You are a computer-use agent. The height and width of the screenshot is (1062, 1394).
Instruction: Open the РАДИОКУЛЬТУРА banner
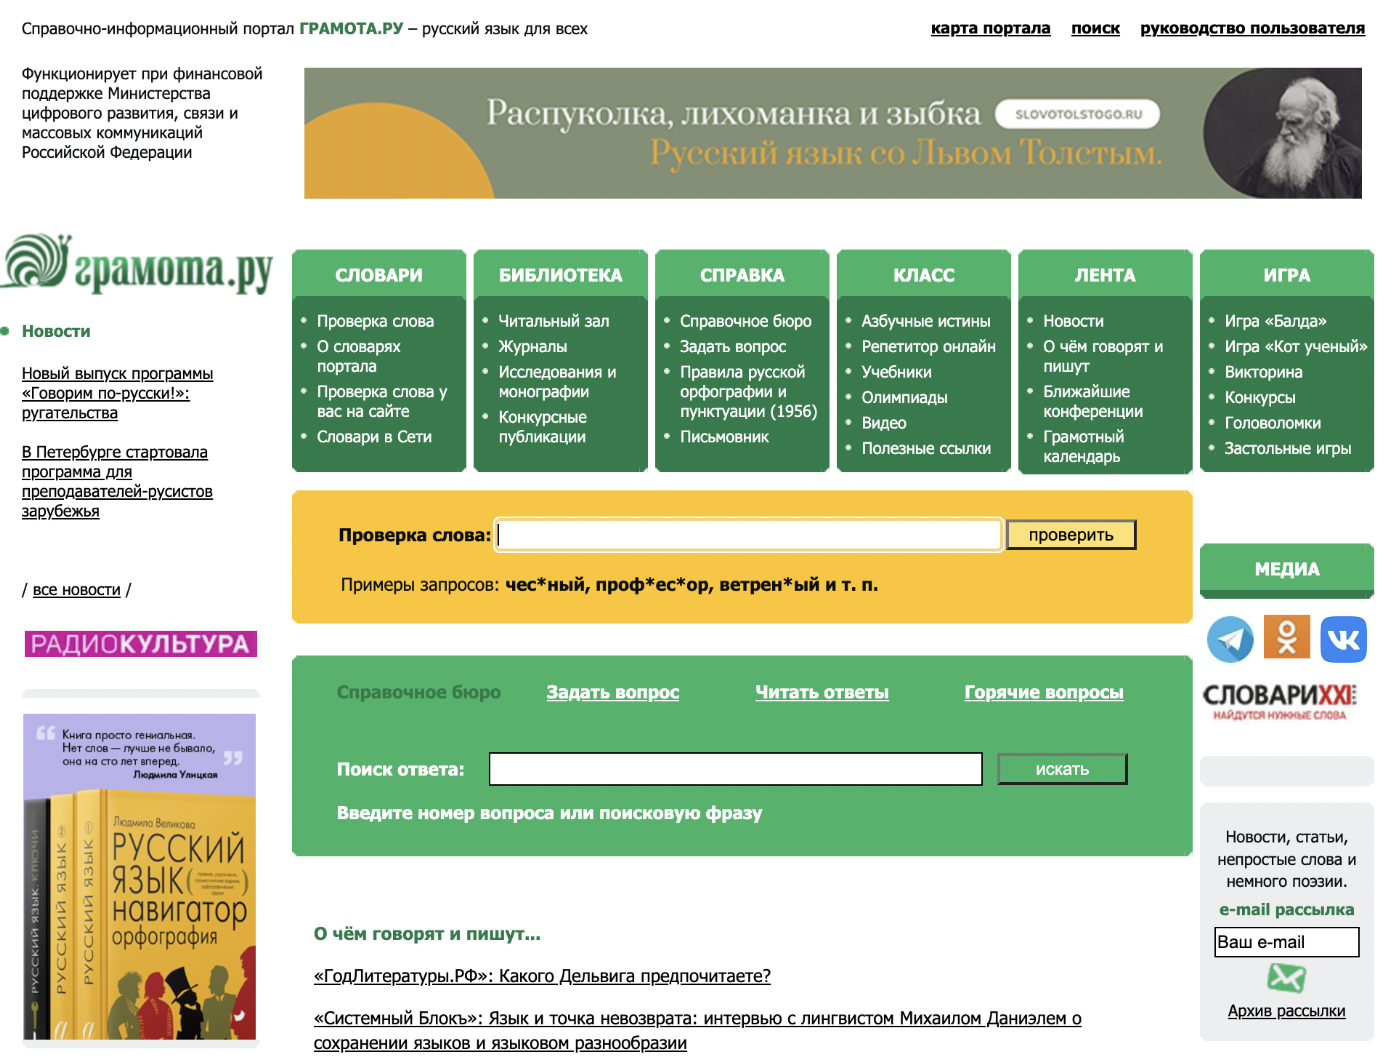click(x=141, y=644)
